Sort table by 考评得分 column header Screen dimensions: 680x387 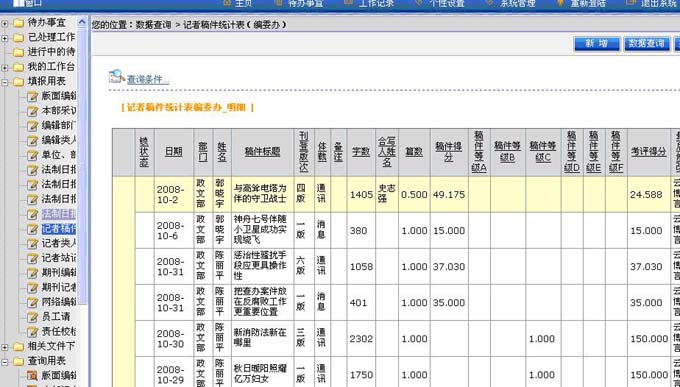click(x=648, y=151)
